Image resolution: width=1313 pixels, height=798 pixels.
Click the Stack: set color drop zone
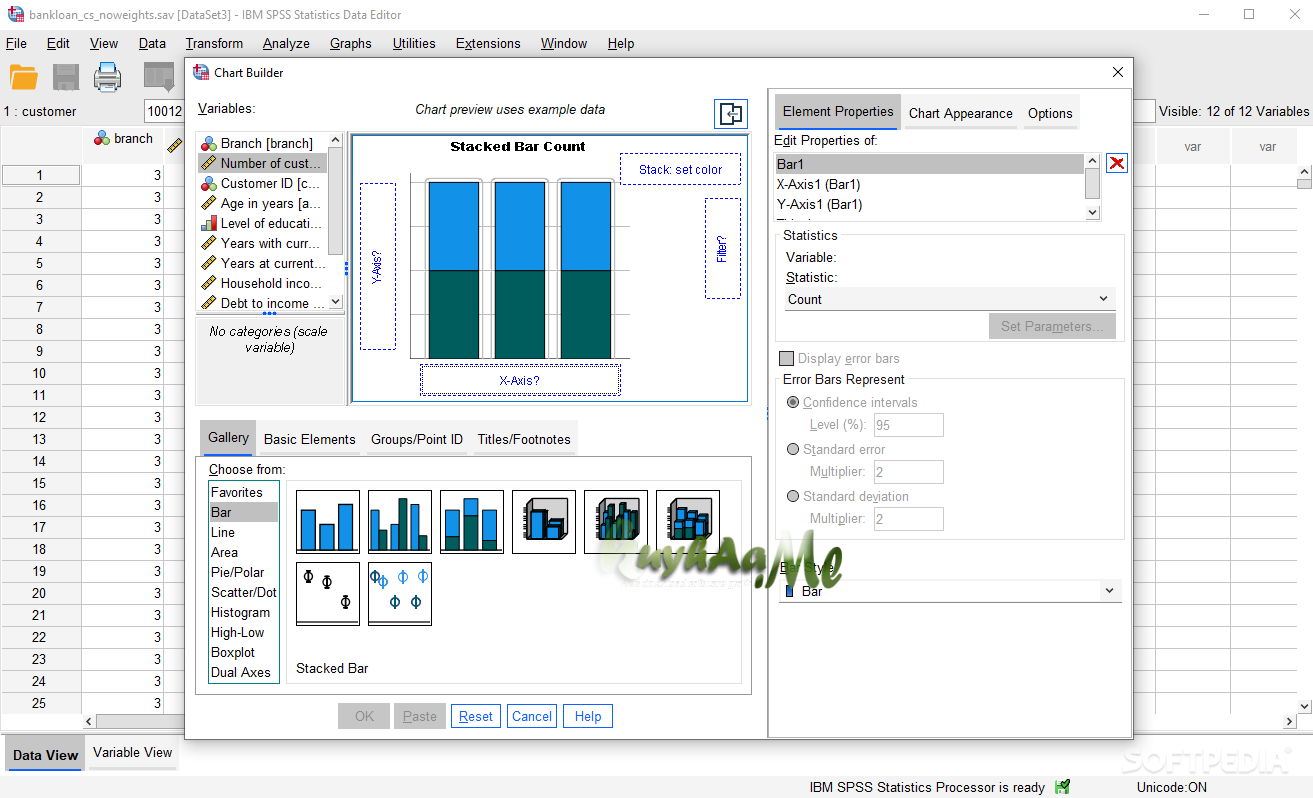[x=680, y=169]
